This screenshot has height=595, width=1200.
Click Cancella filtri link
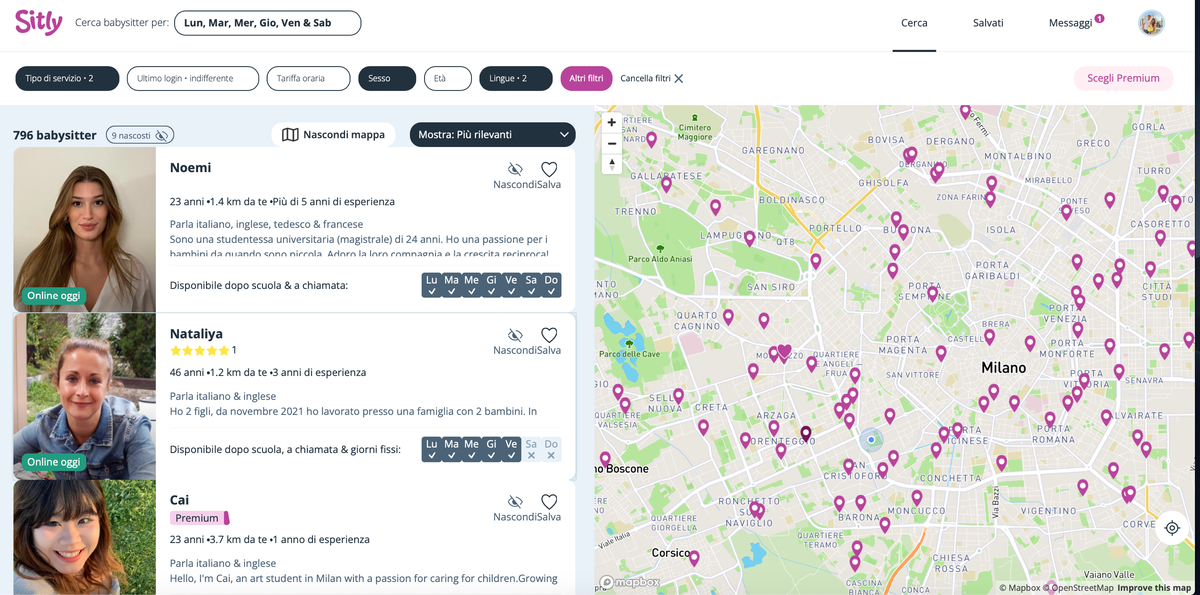(x=645, y=78)
